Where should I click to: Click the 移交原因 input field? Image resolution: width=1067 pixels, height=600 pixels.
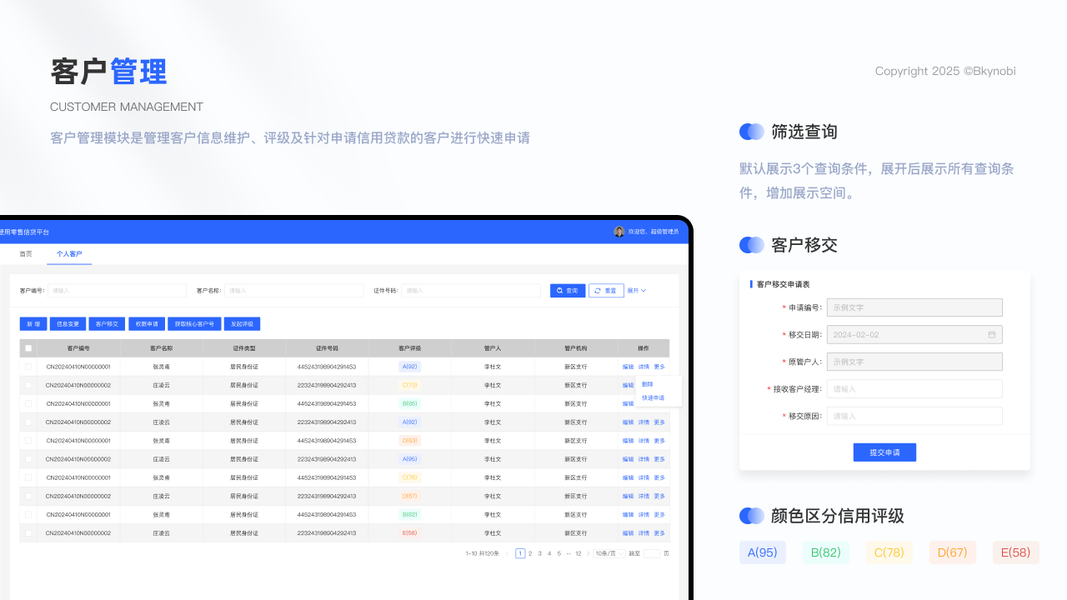point(915,416)
